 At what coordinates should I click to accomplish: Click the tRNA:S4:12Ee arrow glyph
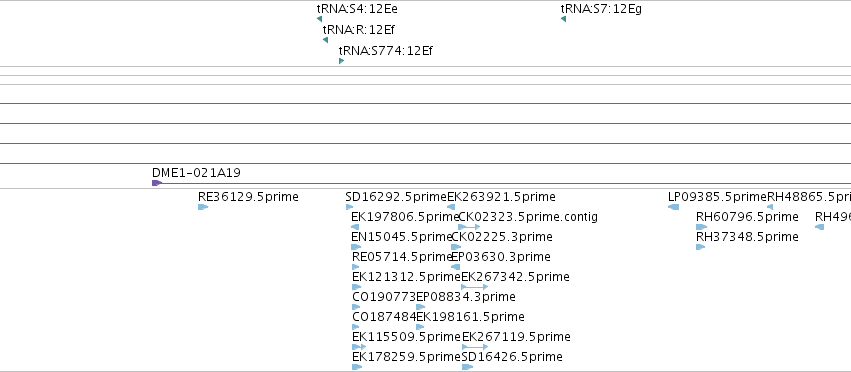point(319,19)
